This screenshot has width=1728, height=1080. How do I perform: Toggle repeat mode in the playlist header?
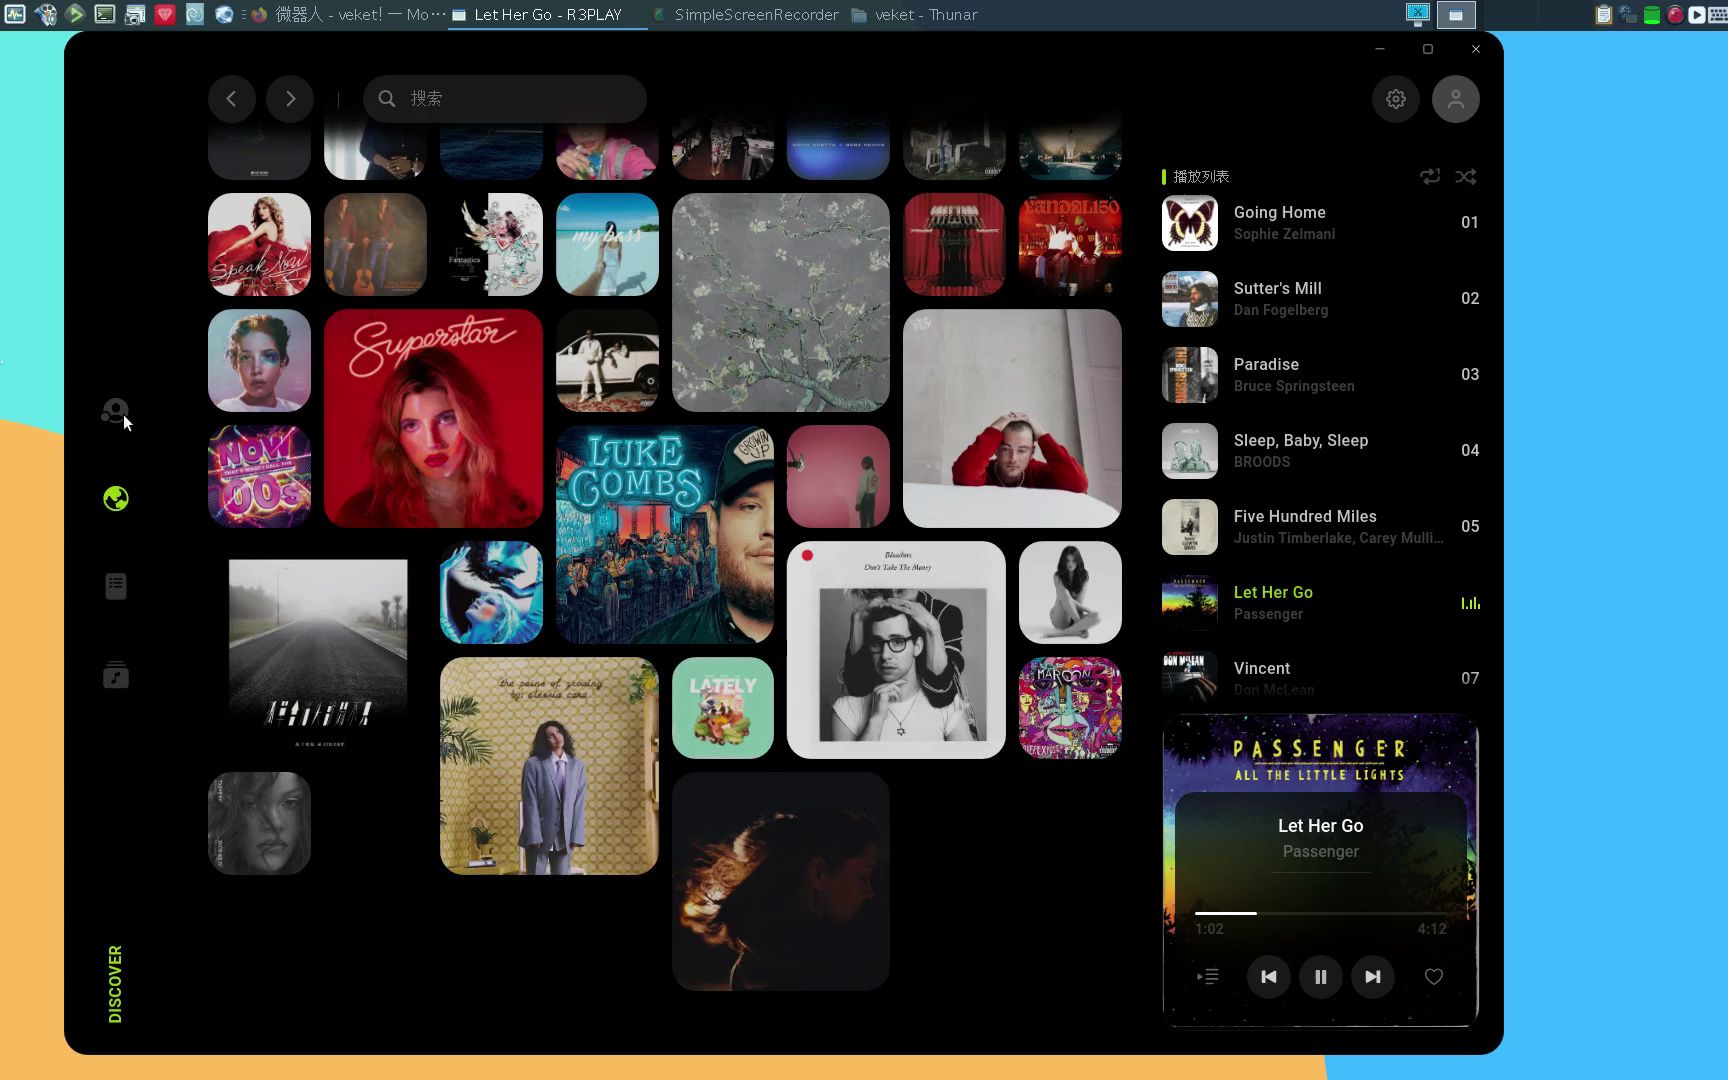(x=1430, y=176)
